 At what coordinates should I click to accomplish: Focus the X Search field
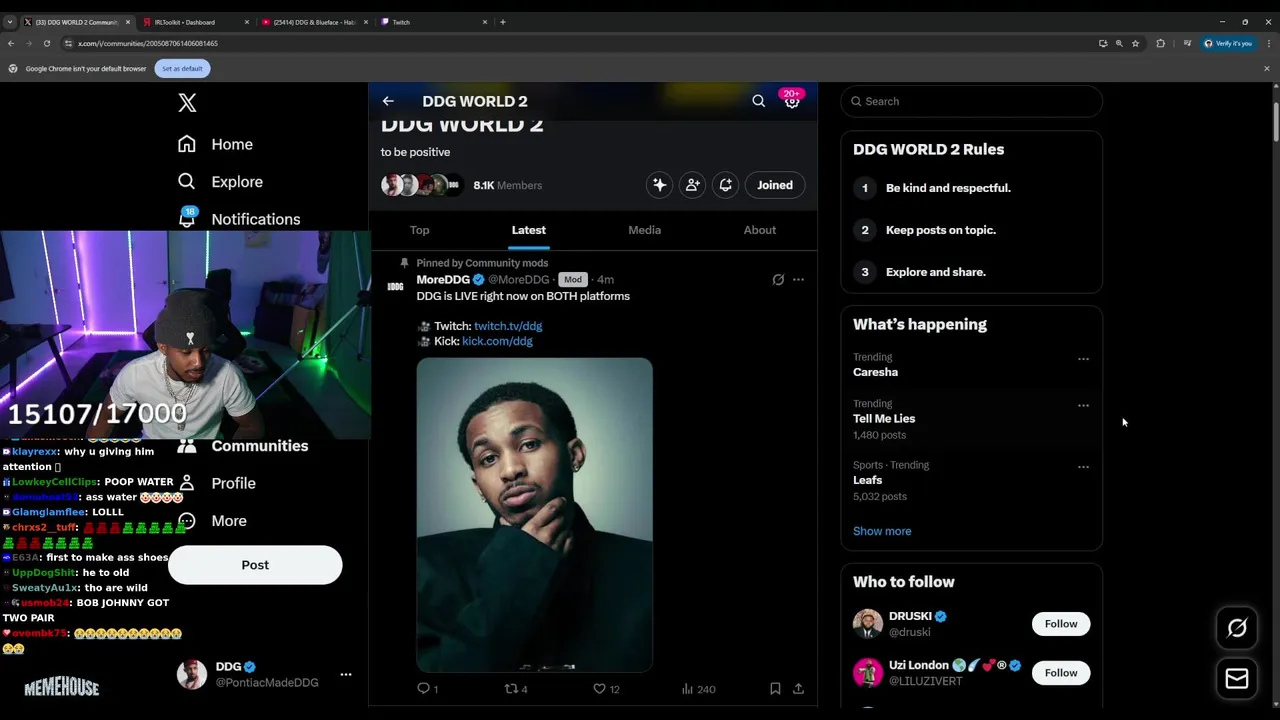(x=971, y=101)
